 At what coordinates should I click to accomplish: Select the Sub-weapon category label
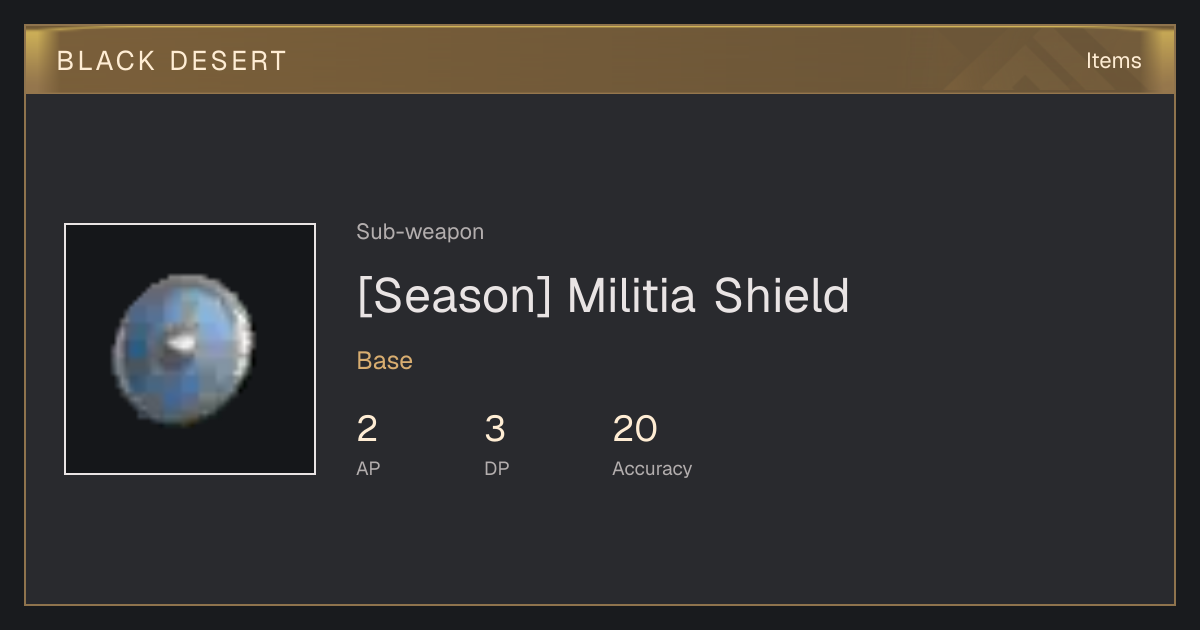pos(420,232)
